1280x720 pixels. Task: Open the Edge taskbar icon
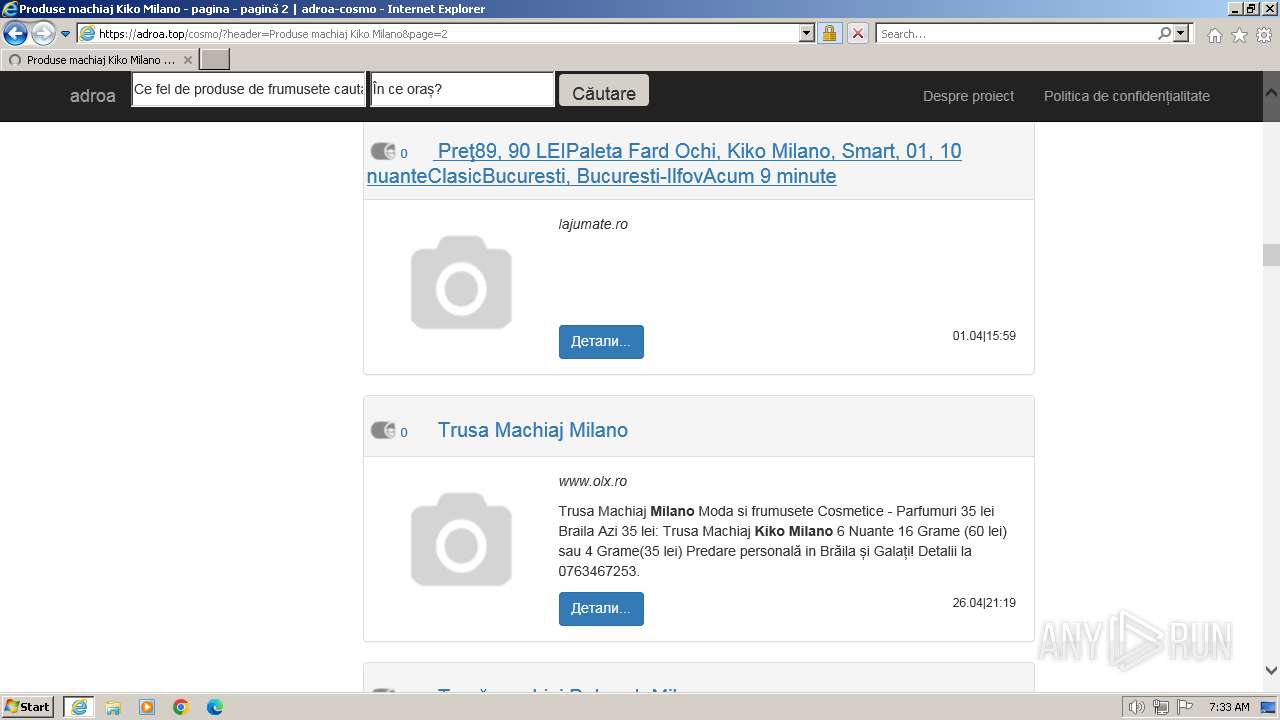(215, 707)
